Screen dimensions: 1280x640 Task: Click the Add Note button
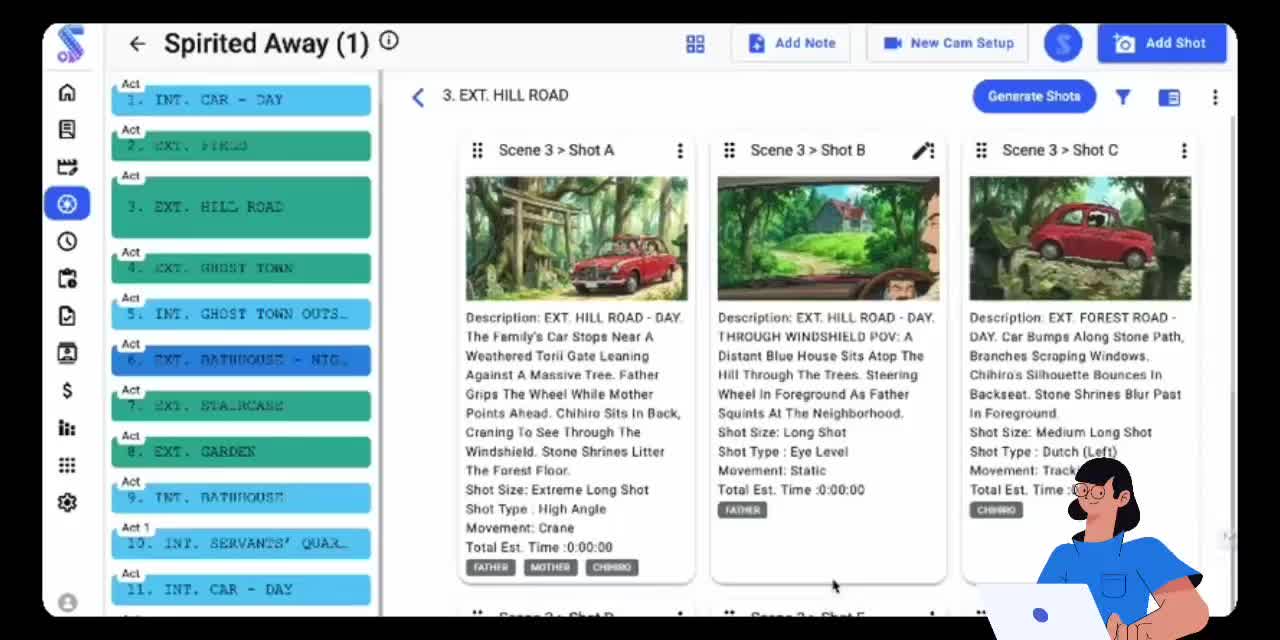pyautogui.click(x=791, y=43)
